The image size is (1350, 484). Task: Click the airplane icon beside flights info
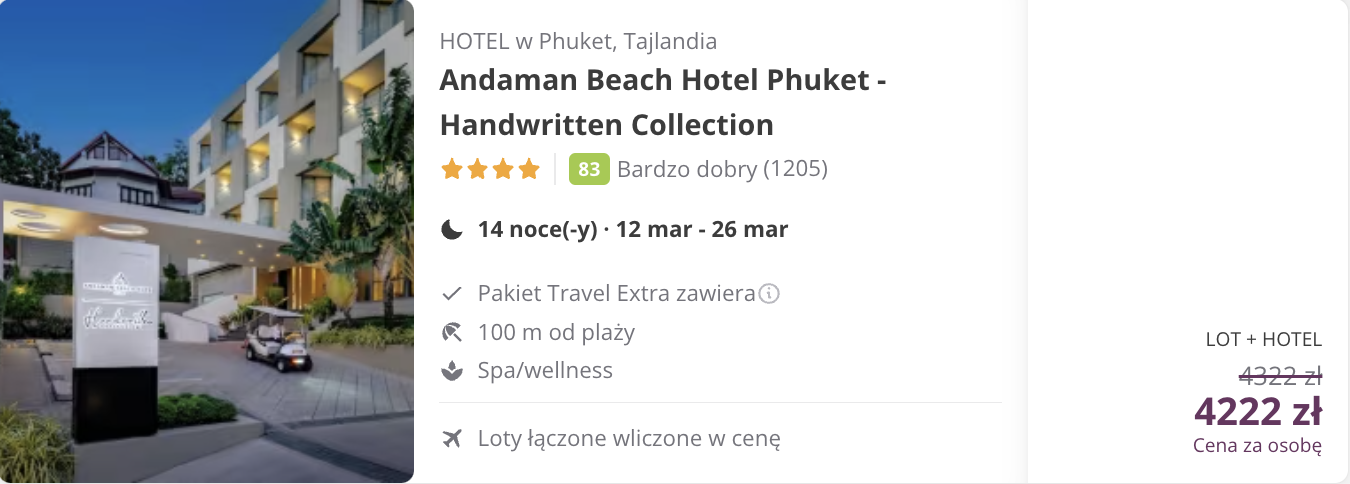452,438
